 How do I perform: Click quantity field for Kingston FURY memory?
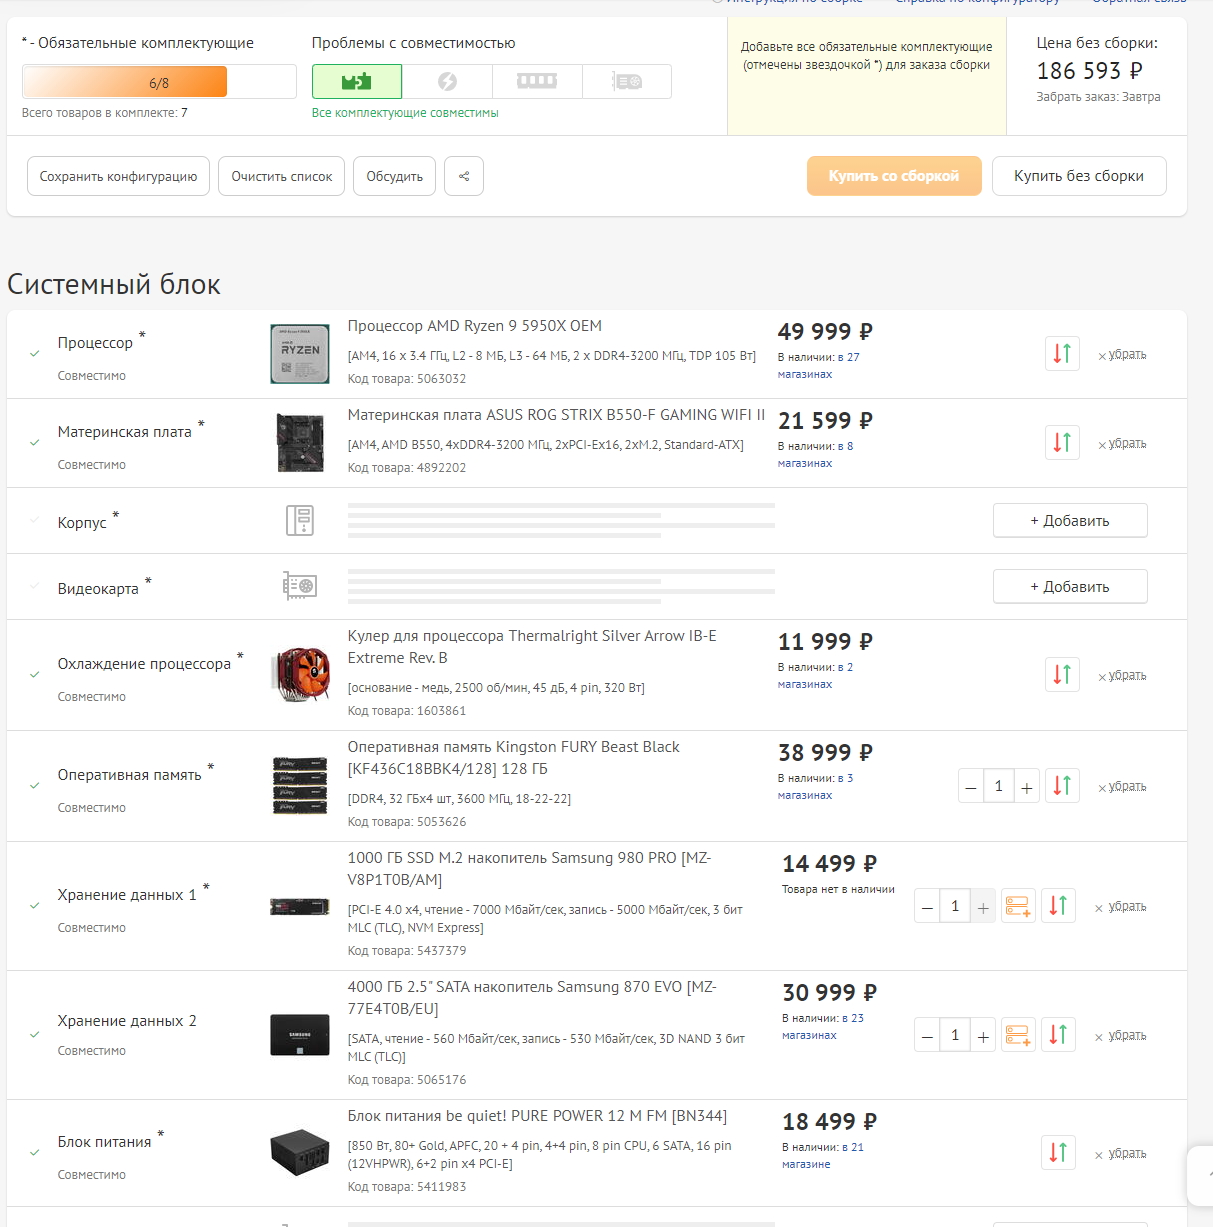coord(999,786)
